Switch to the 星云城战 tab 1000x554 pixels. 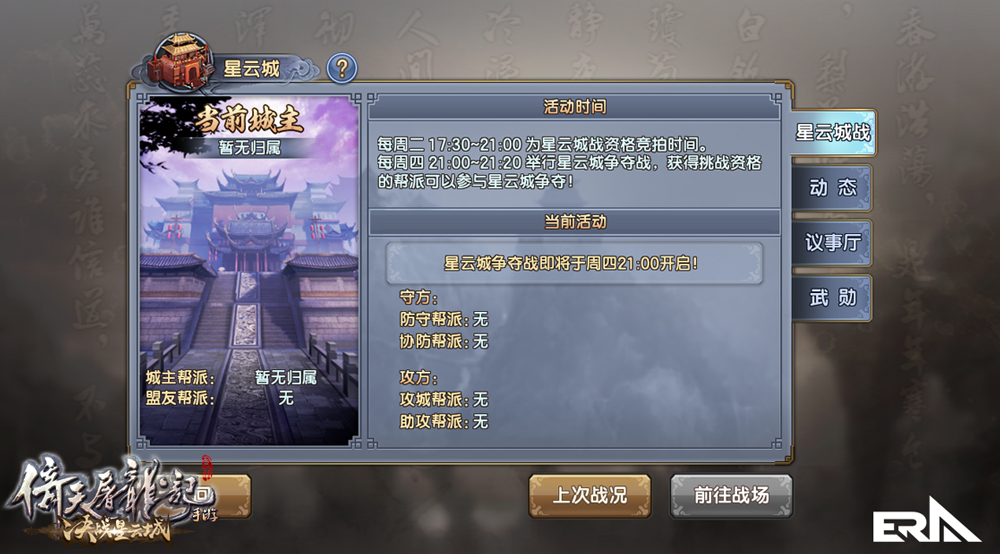click(x=833, y=133)
